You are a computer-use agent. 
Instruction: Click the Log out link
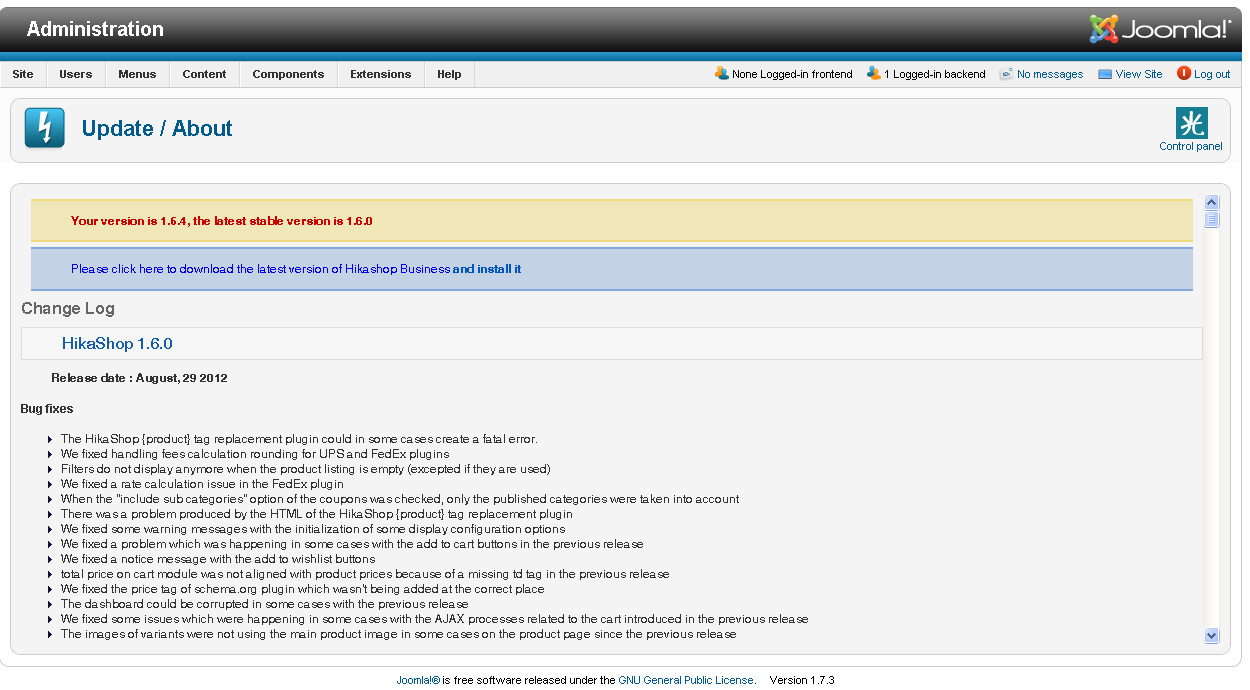pyautogui.click(x=1212, y=74)
